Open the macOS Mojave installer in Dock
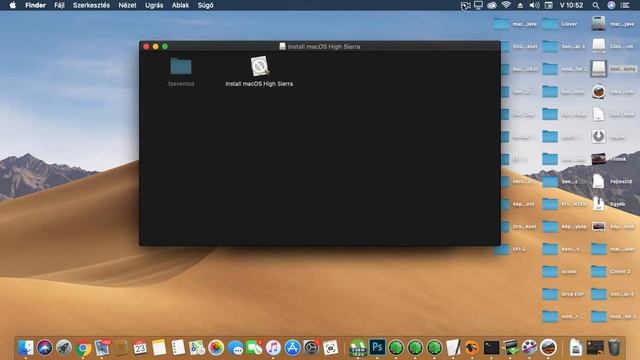640x360 pixels. pos(548,347)
